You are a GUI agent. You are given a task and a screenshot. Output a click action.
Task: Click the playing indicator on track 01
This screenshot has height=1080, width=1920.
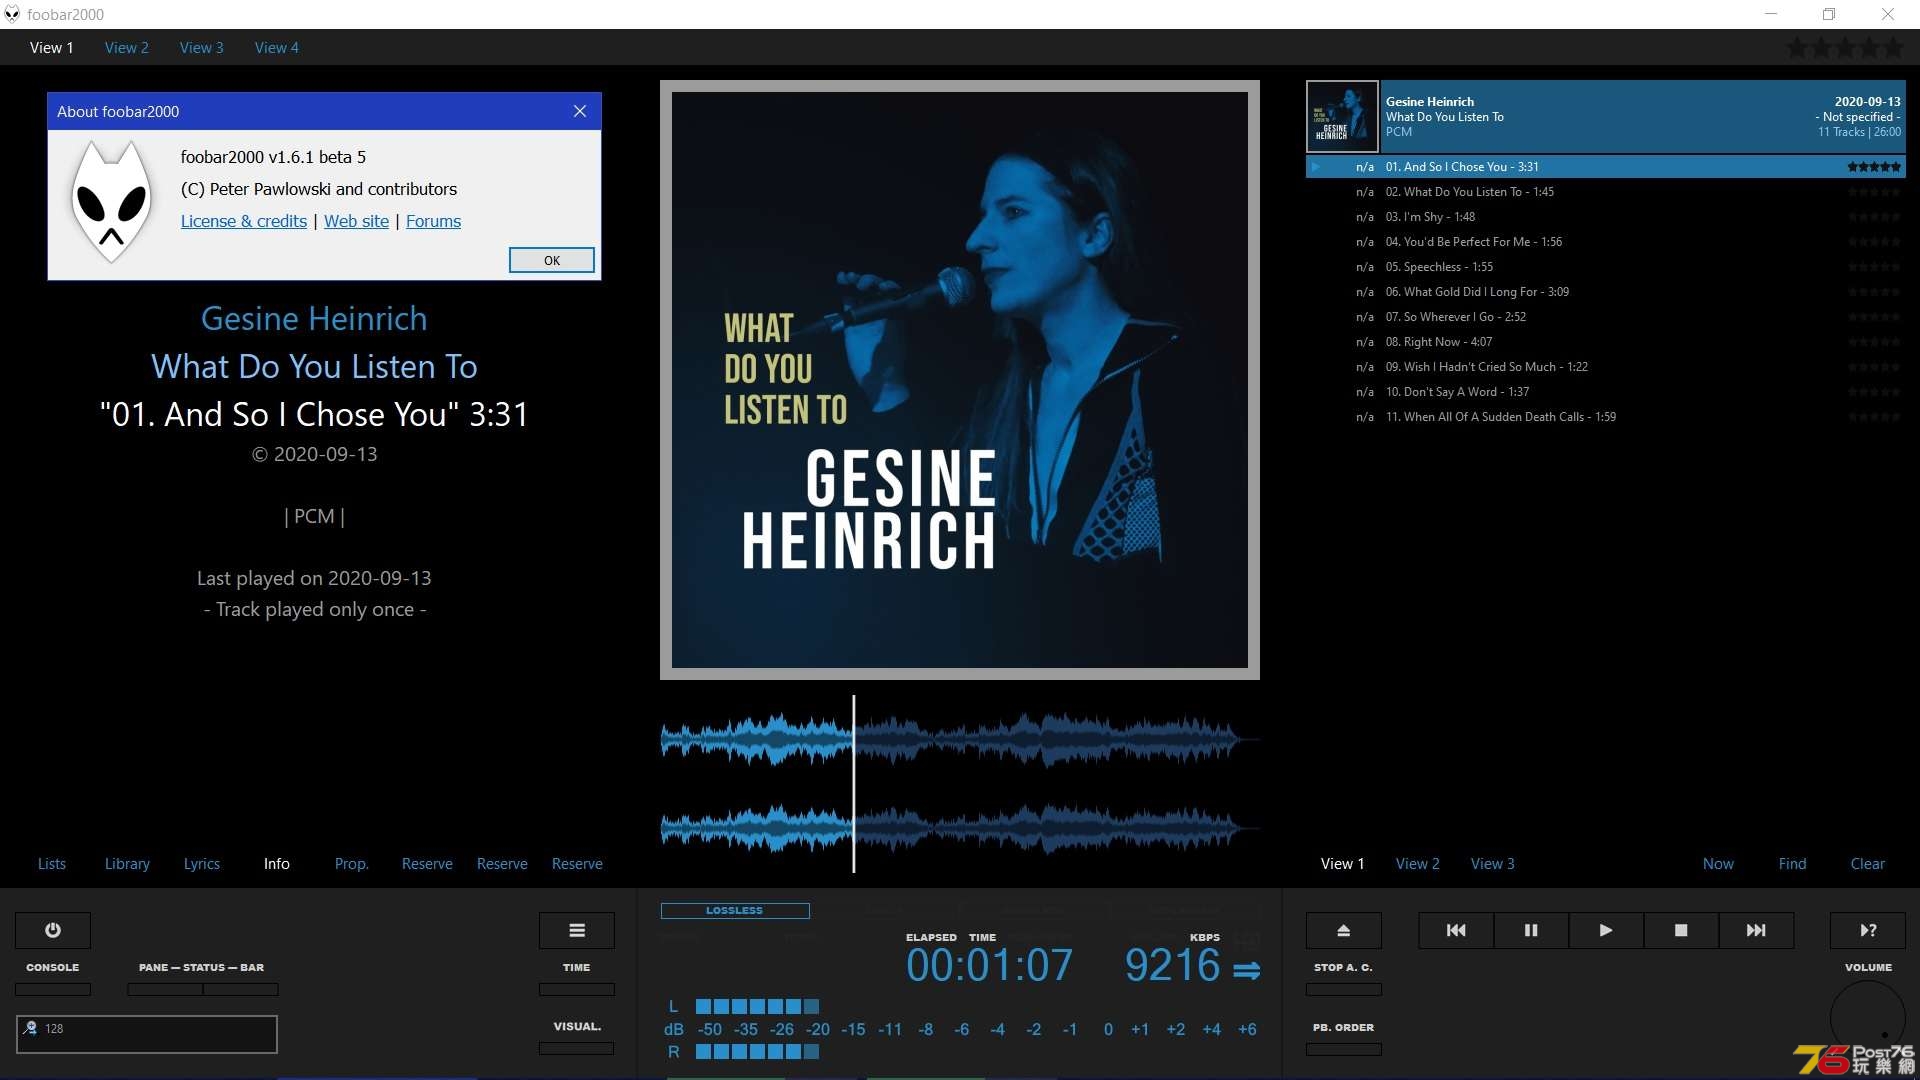[1316, 167]
